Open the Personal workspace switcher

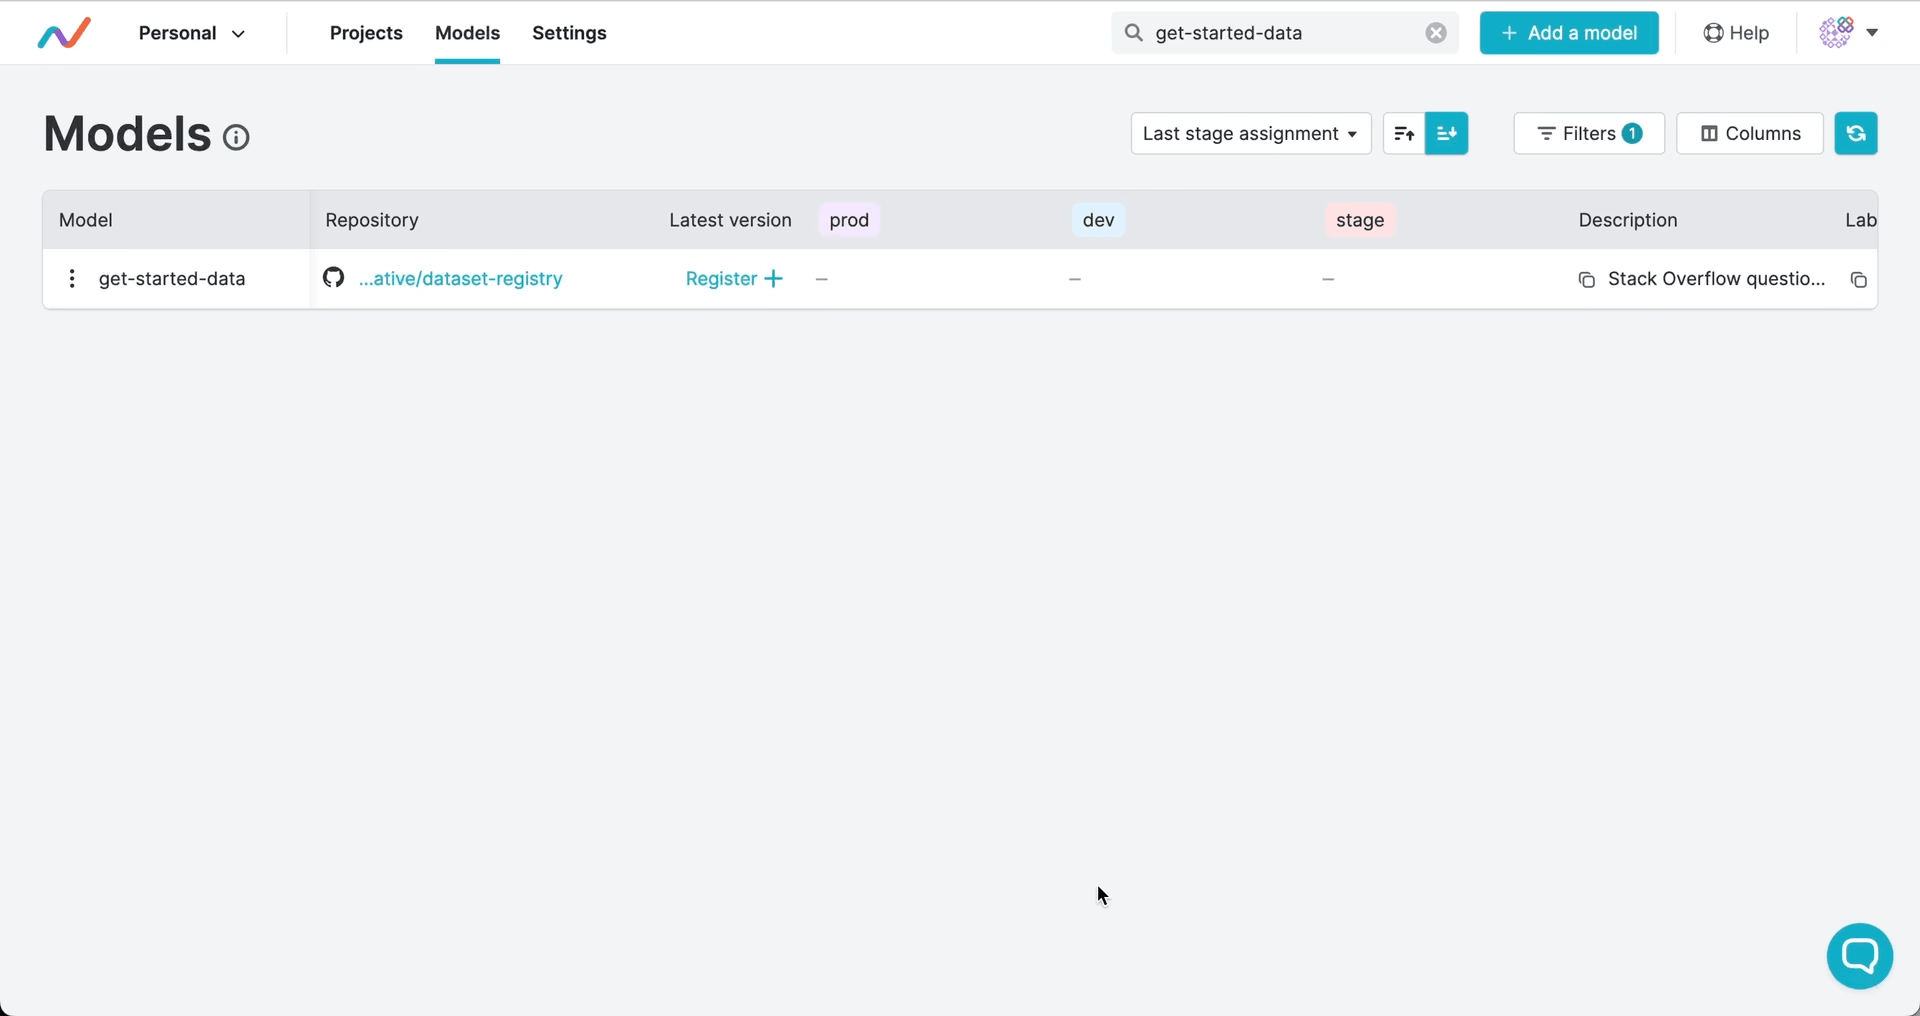[192, 32]
